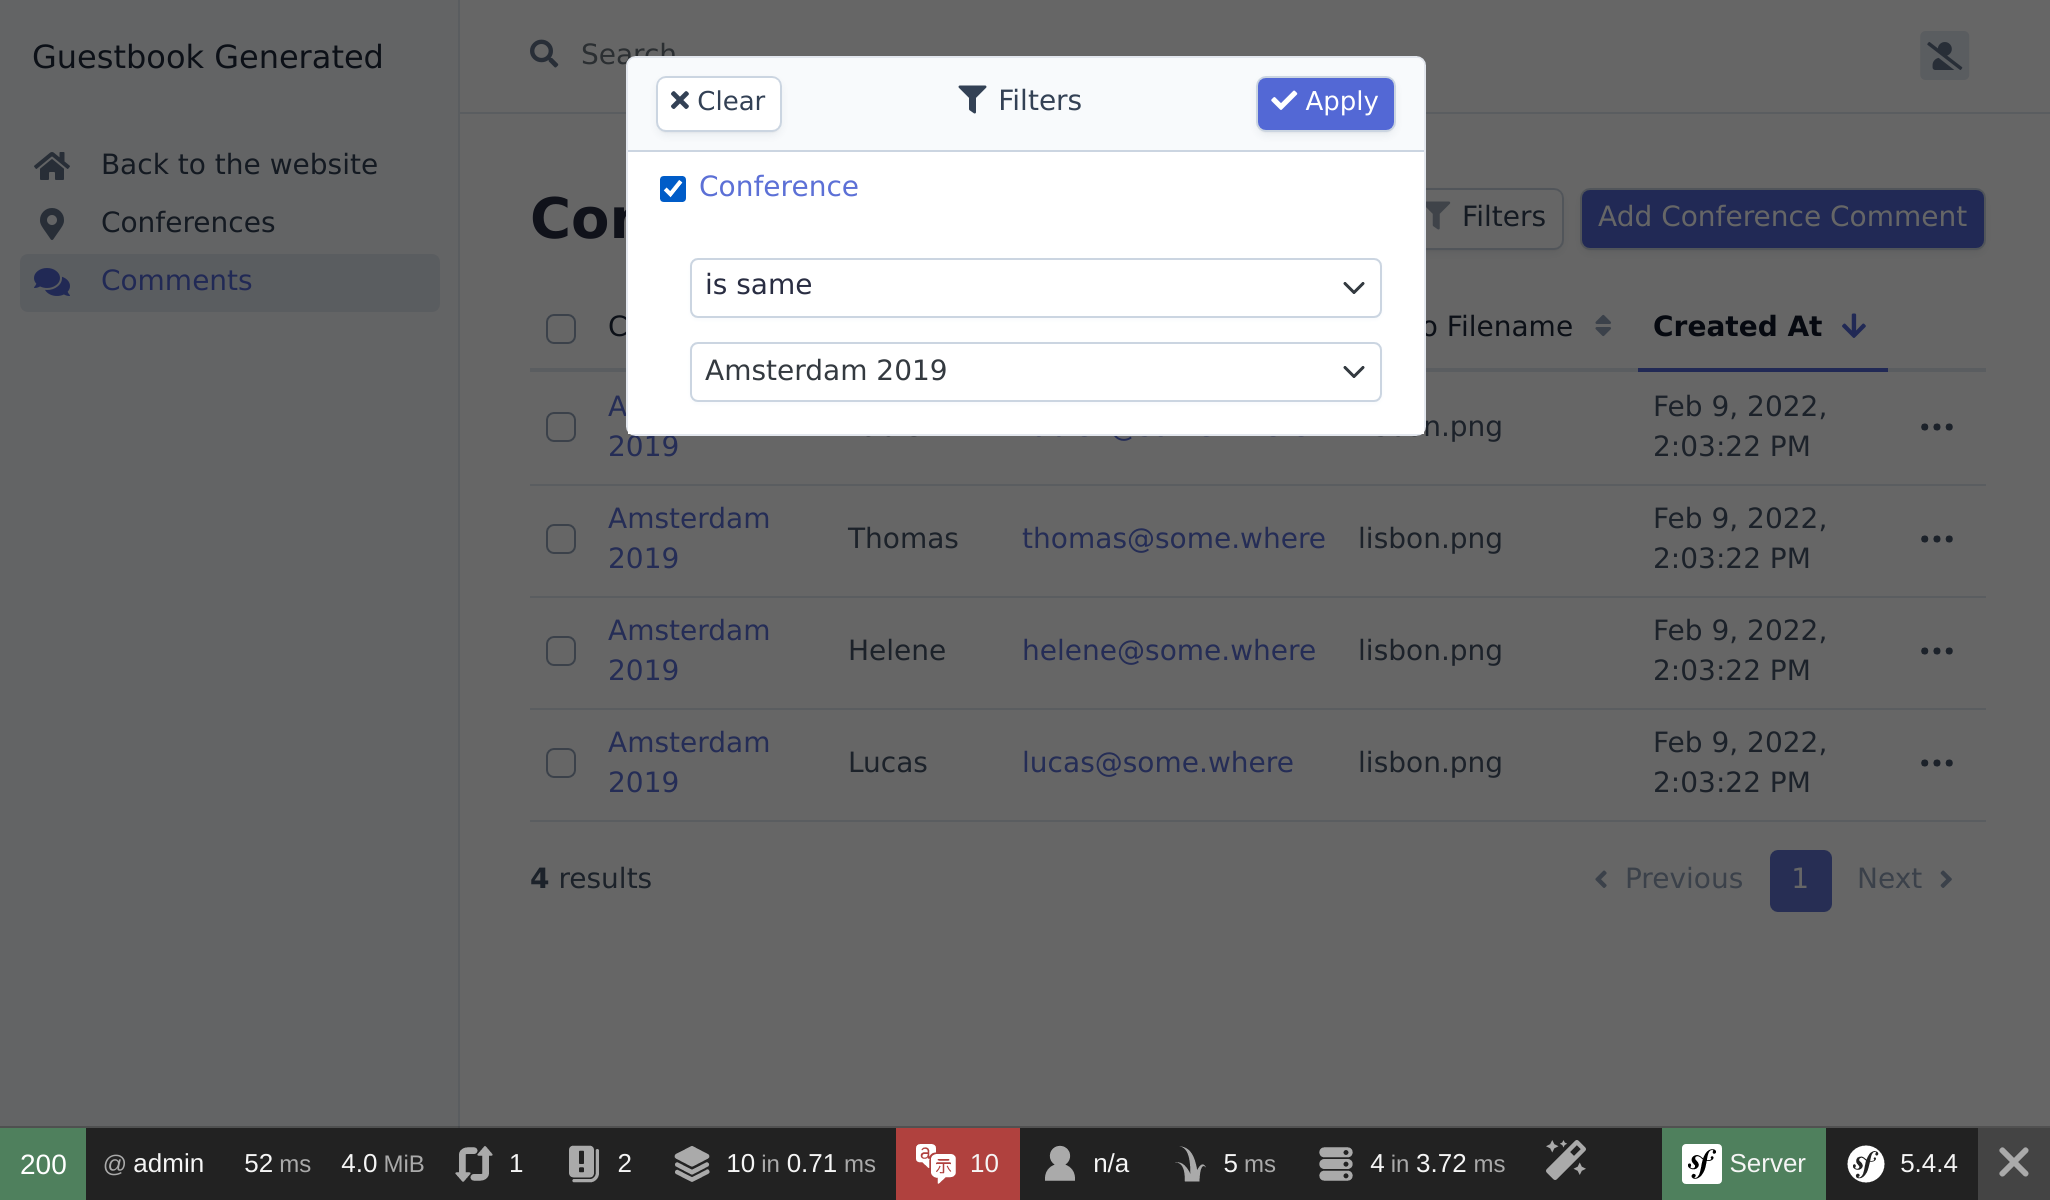Open the translation panel icon showing 10
Image resolution: width=2050 pixels, height=1200 pixels.
936,1163
